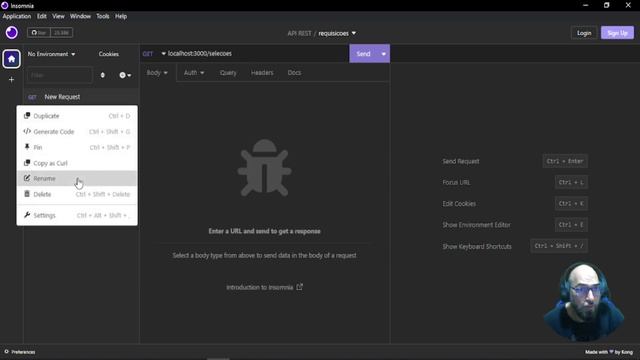Open the Help menu
This screenshot has height=360, width=640.
point(121,16)
